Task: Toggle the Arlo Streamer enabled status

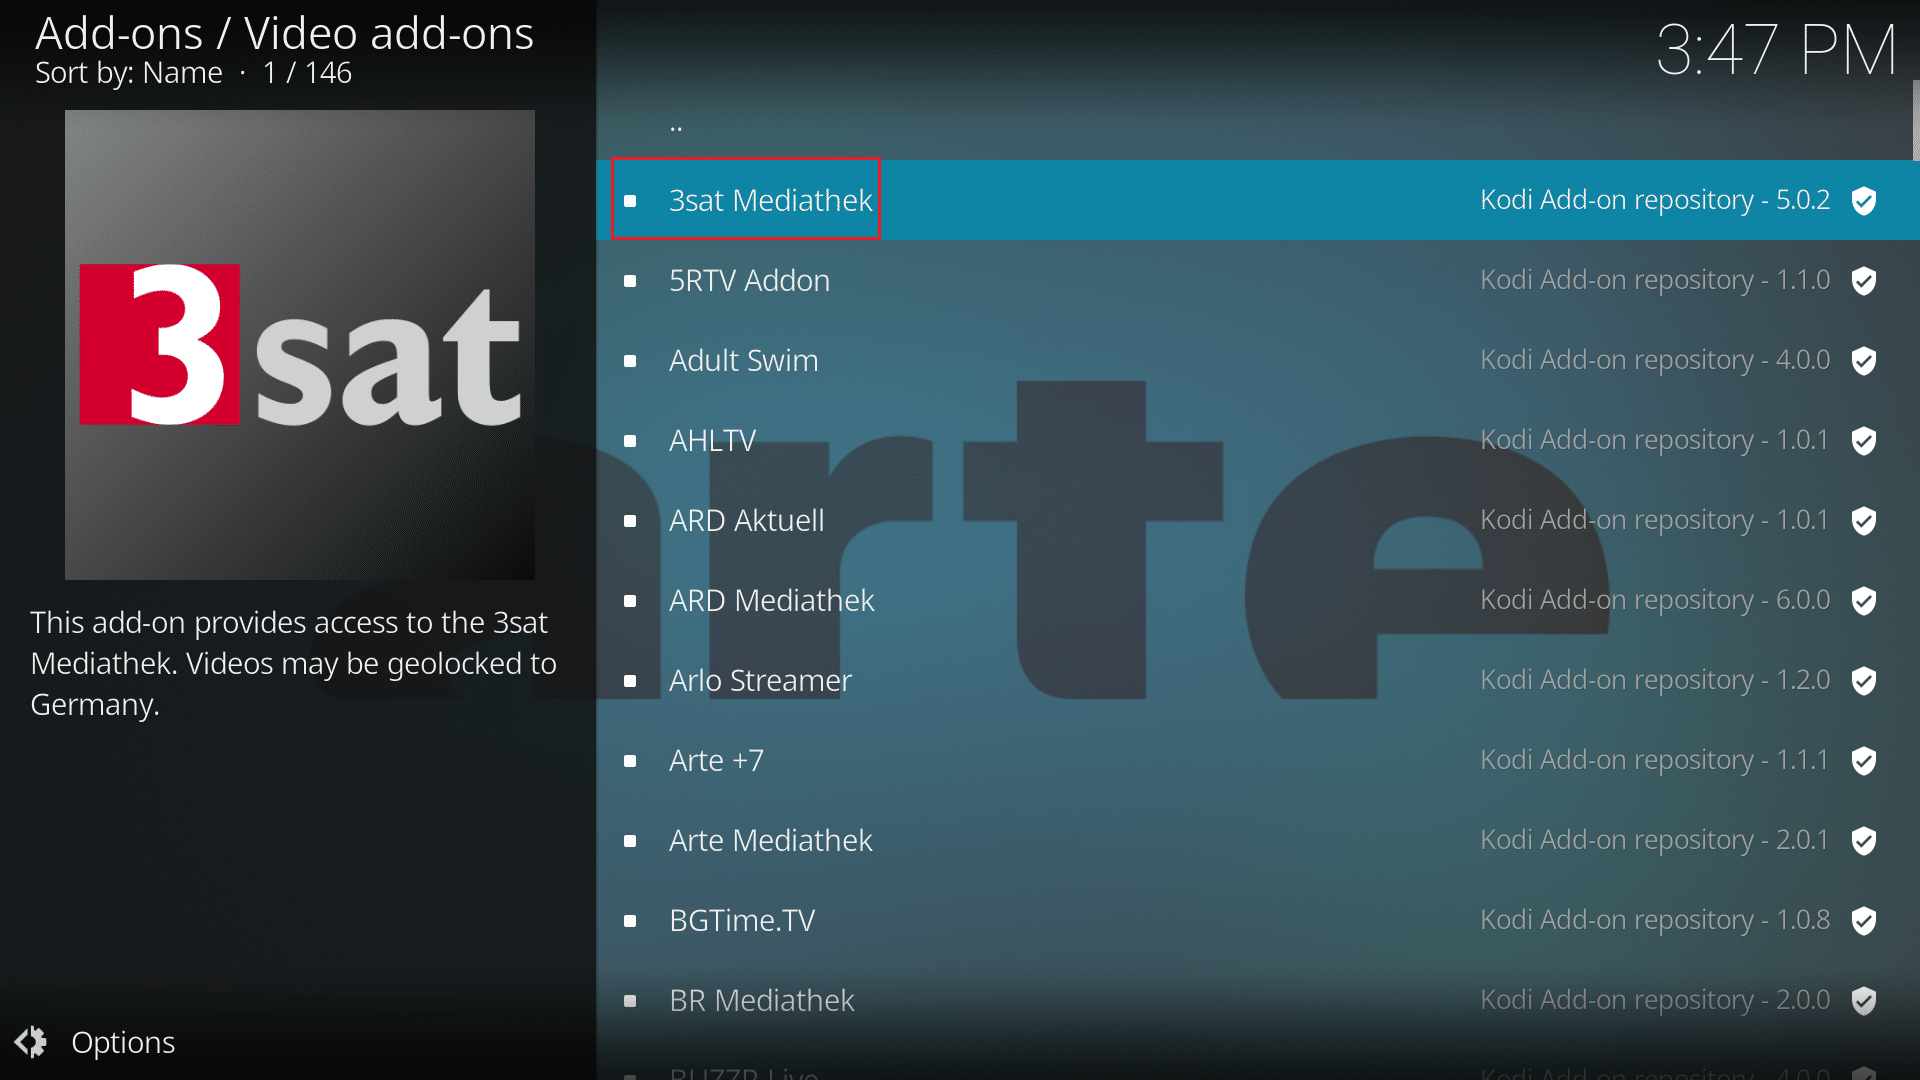Action: tap(633, 679)
